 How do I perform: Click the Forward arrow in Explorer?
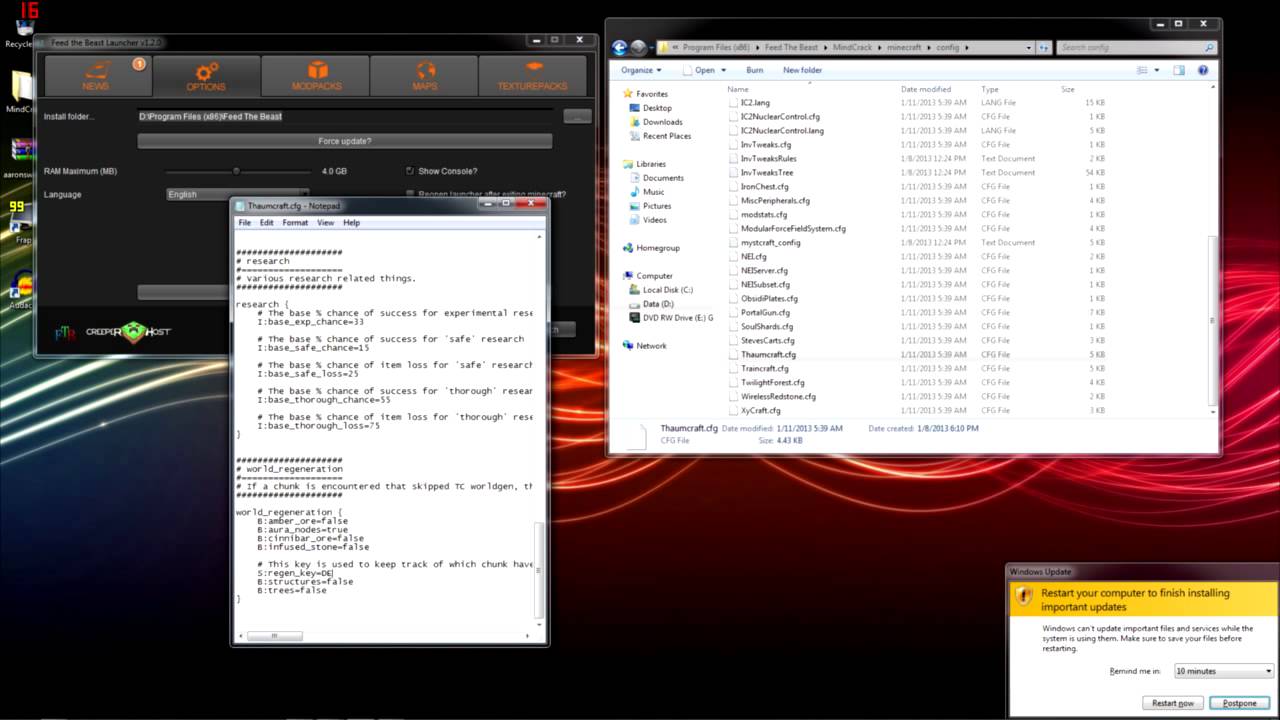pos(638,47)
